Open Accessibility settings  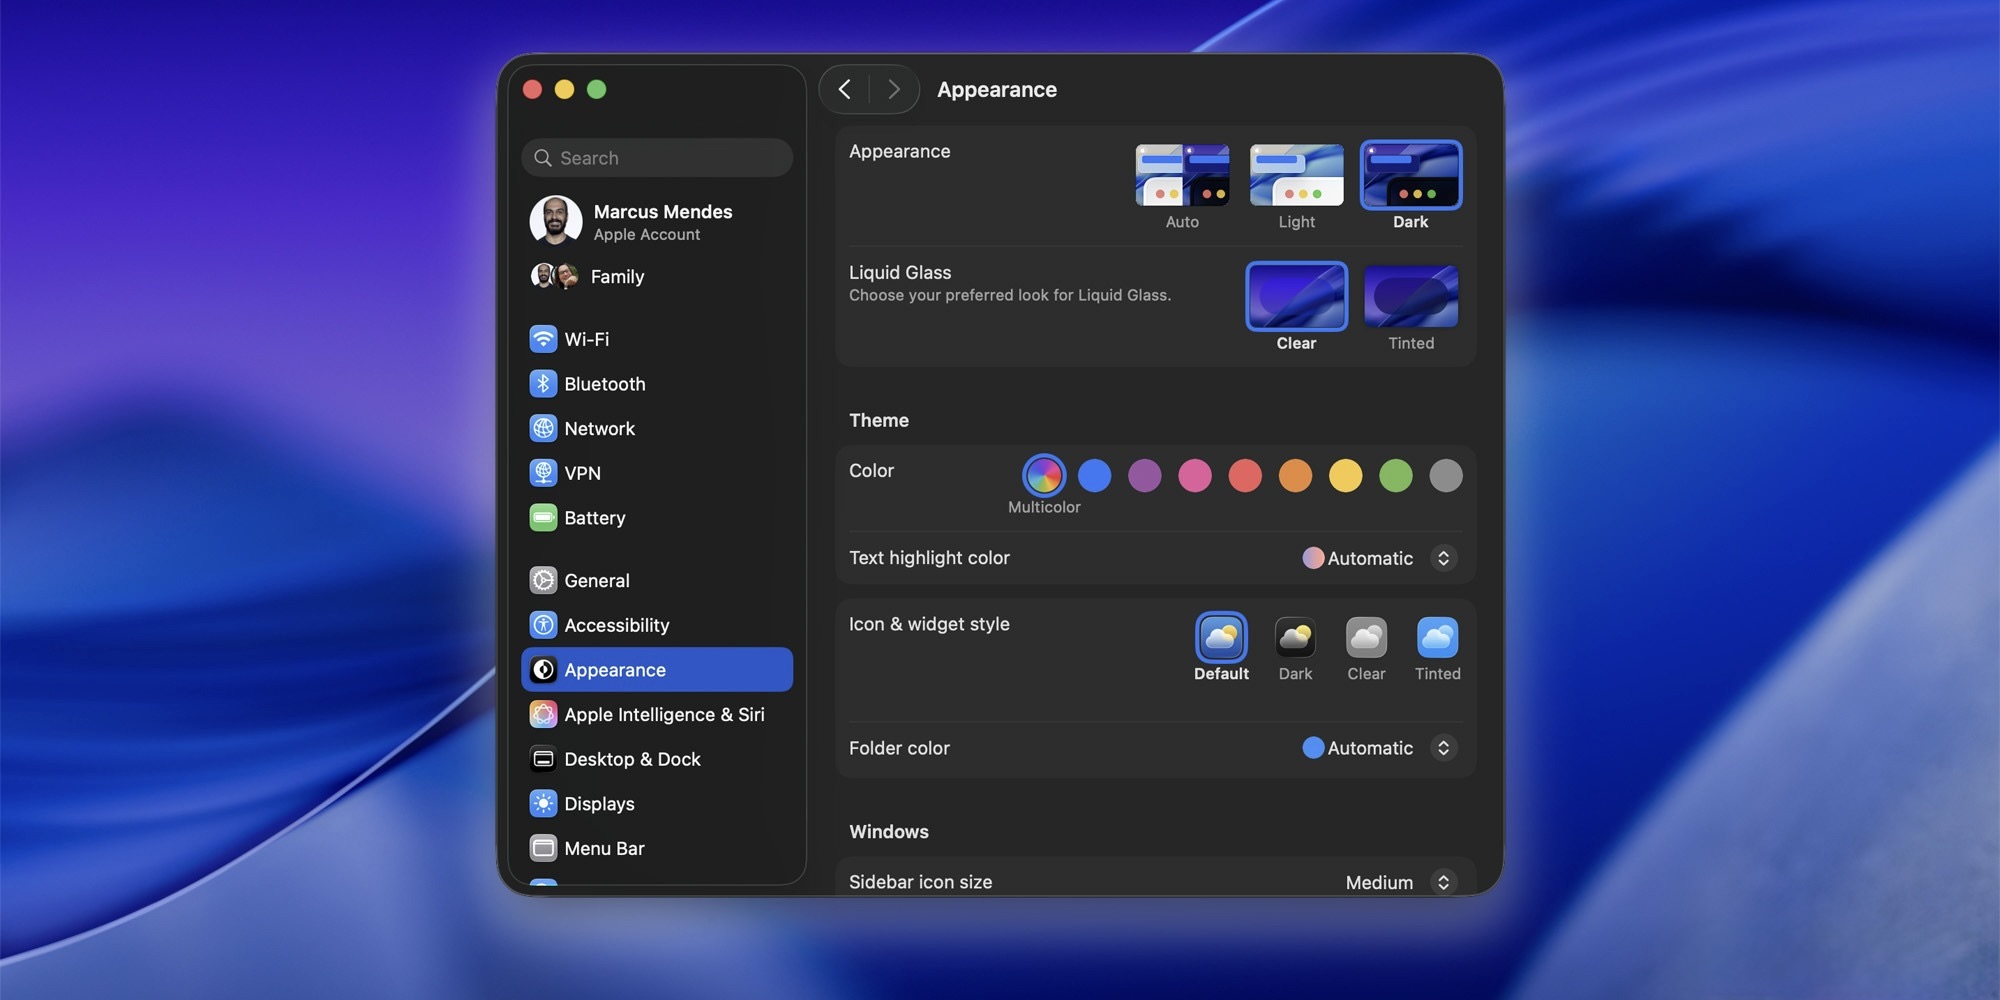point(617,624)
